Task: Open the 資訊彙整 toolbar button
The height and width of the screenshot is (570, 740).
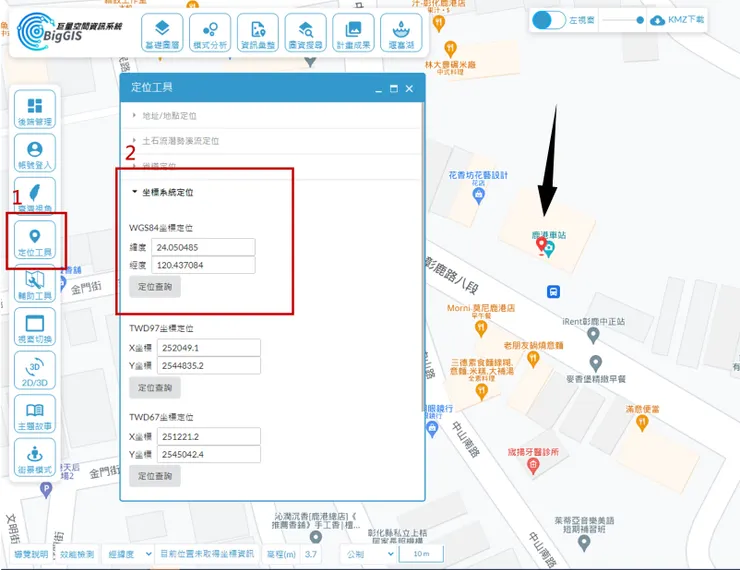Action: 258,33
